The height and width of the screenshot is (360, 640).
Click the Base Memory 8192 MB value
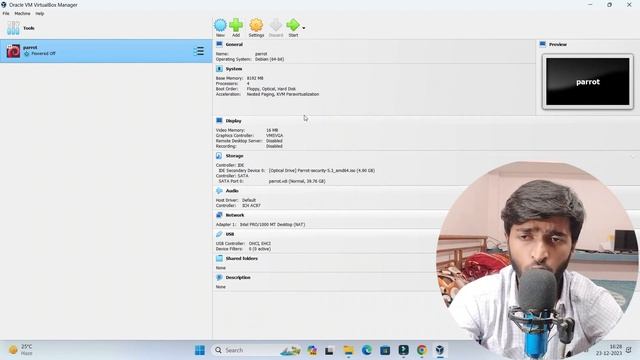[x=255, y=78]
